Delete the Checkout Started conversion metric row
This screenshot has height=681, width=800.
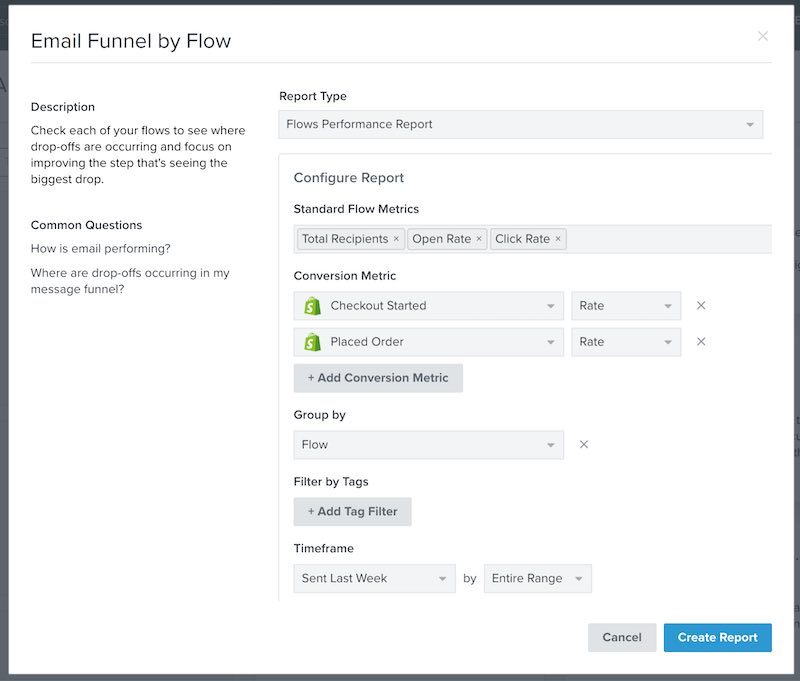[x=699, y=305]
